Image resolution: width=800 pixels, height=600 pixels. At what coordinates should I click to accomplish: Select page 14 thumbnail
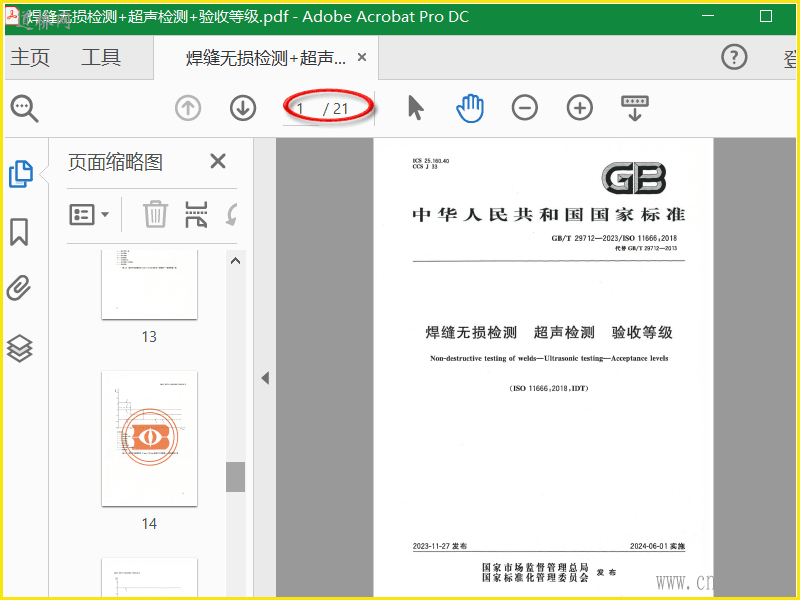(149, 439)
